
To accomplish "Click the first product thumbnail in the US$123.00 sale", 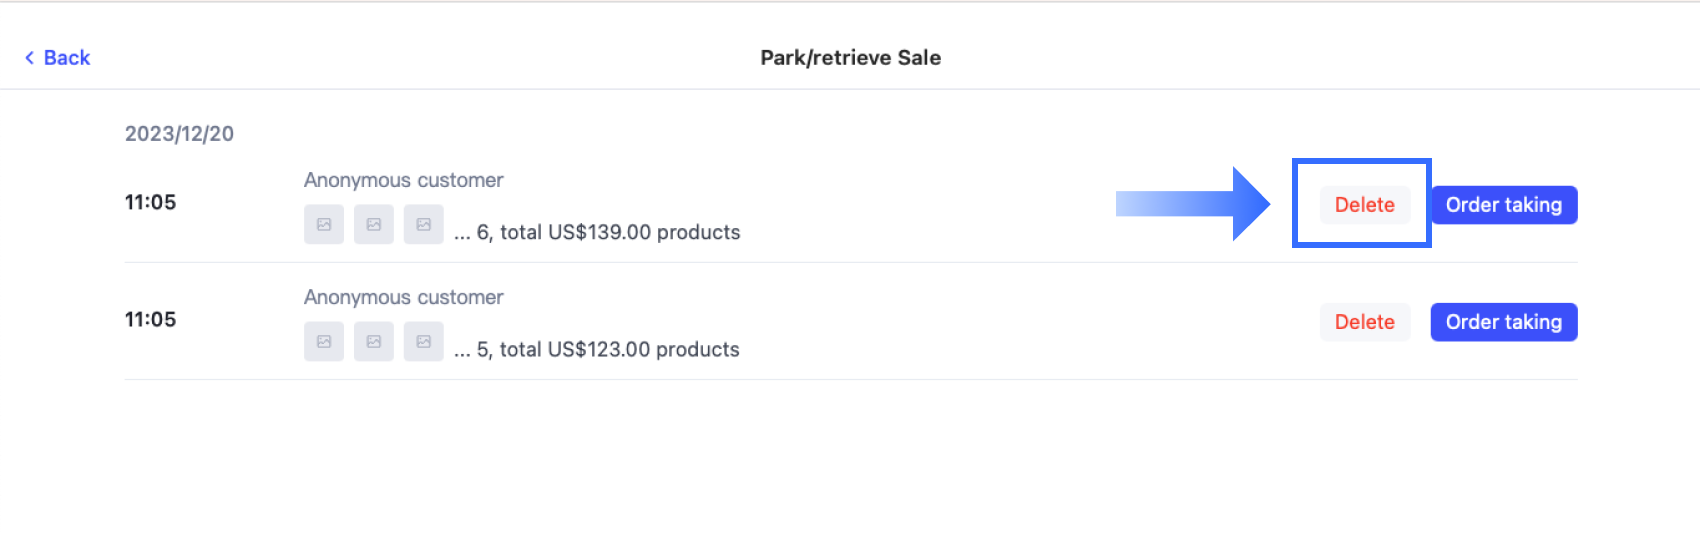I will 324,342.
